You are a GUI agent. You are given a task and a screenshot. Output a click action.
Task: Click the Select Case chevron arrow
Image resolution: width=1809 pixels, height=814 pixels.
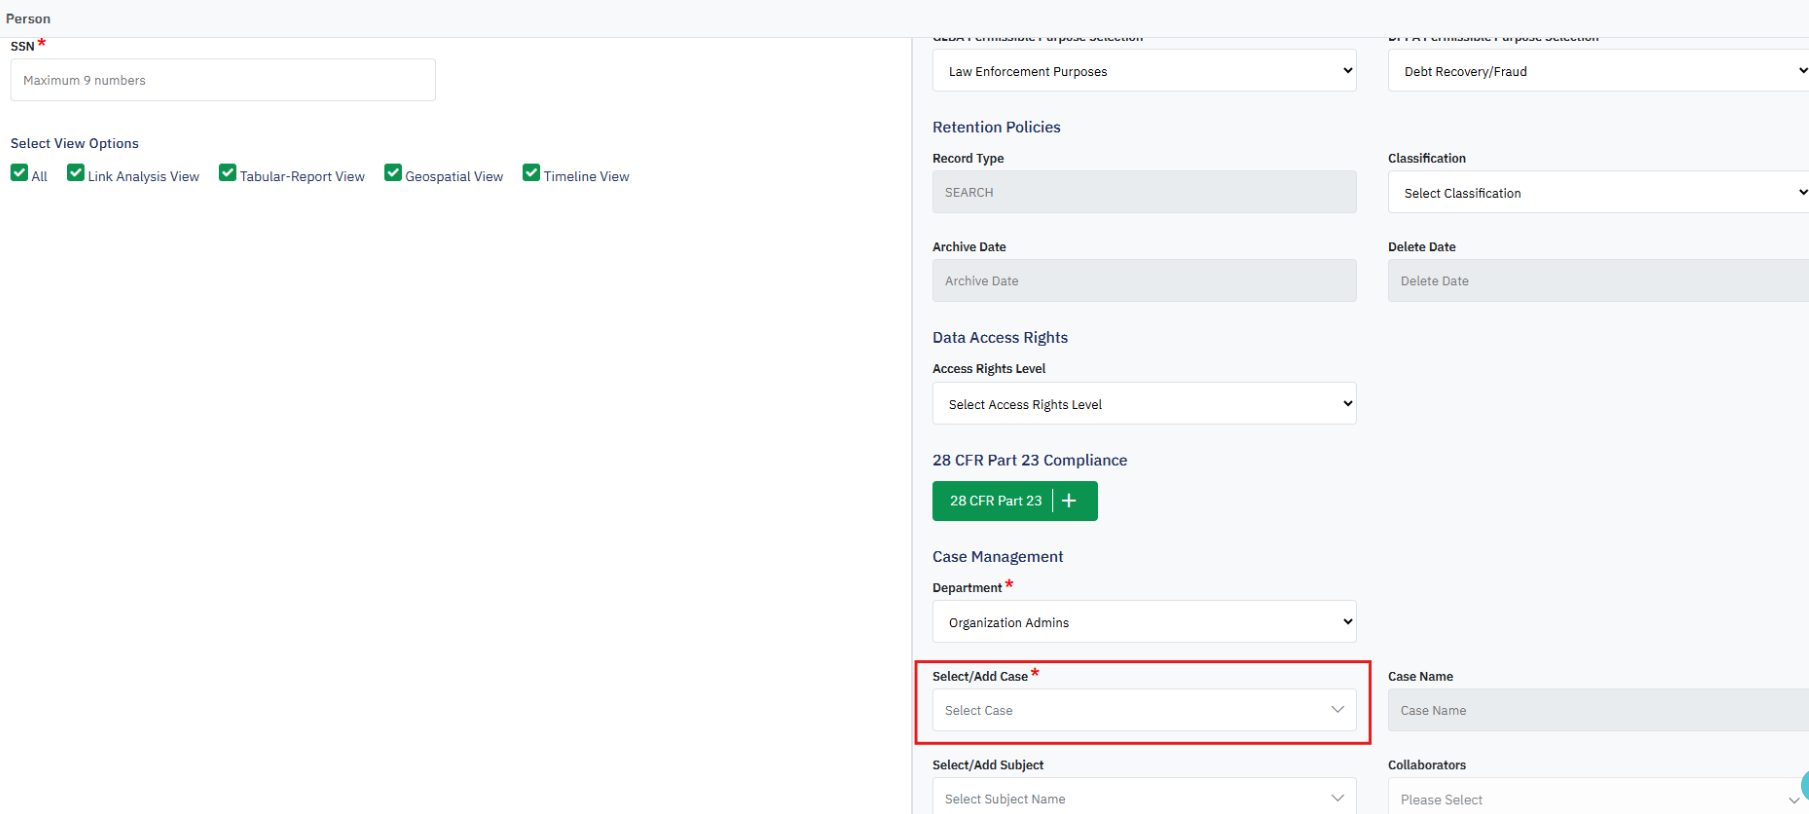1337,710
